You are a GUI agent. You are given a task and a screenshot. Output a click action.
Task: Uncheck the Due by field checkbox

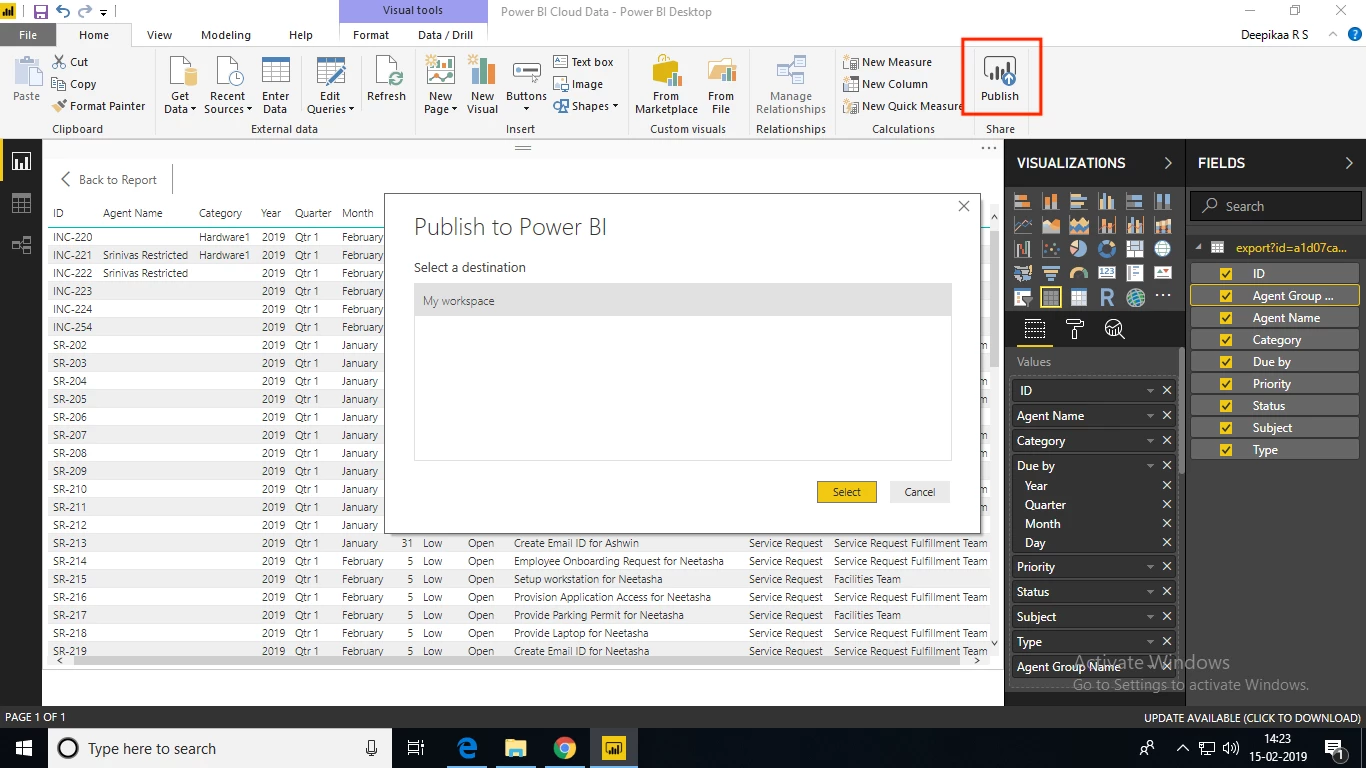click(x=1226, y=361)
